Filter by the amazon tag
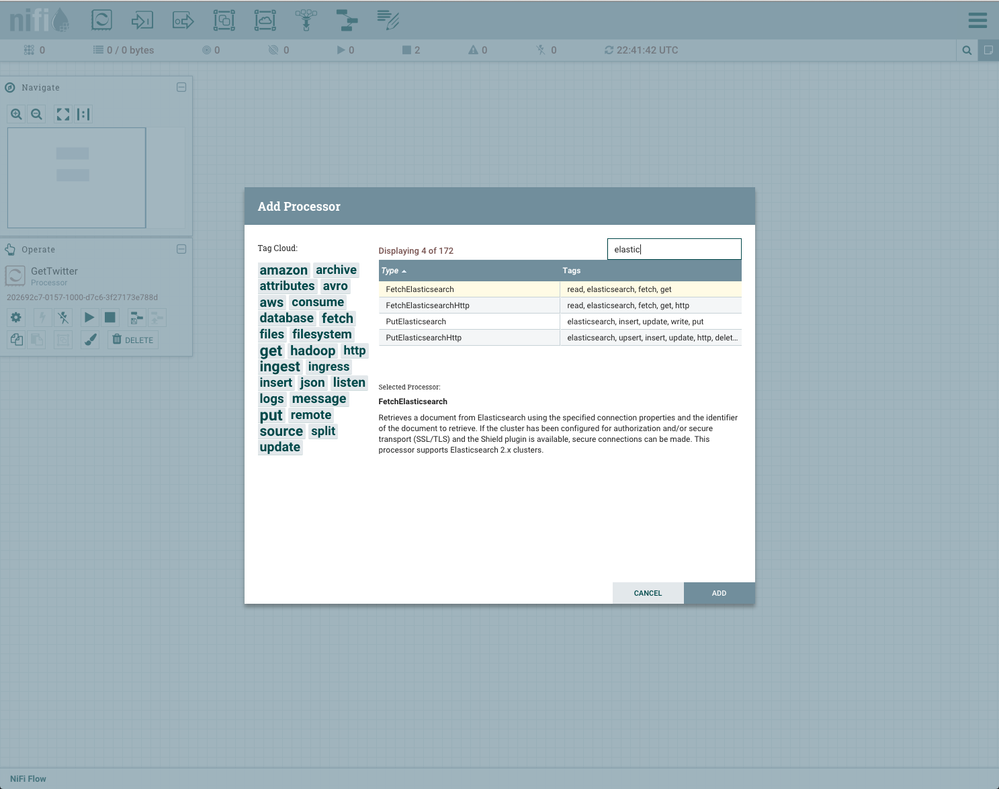Image resolution: width=999 pixels, height=789 pixels. (284, 270)
